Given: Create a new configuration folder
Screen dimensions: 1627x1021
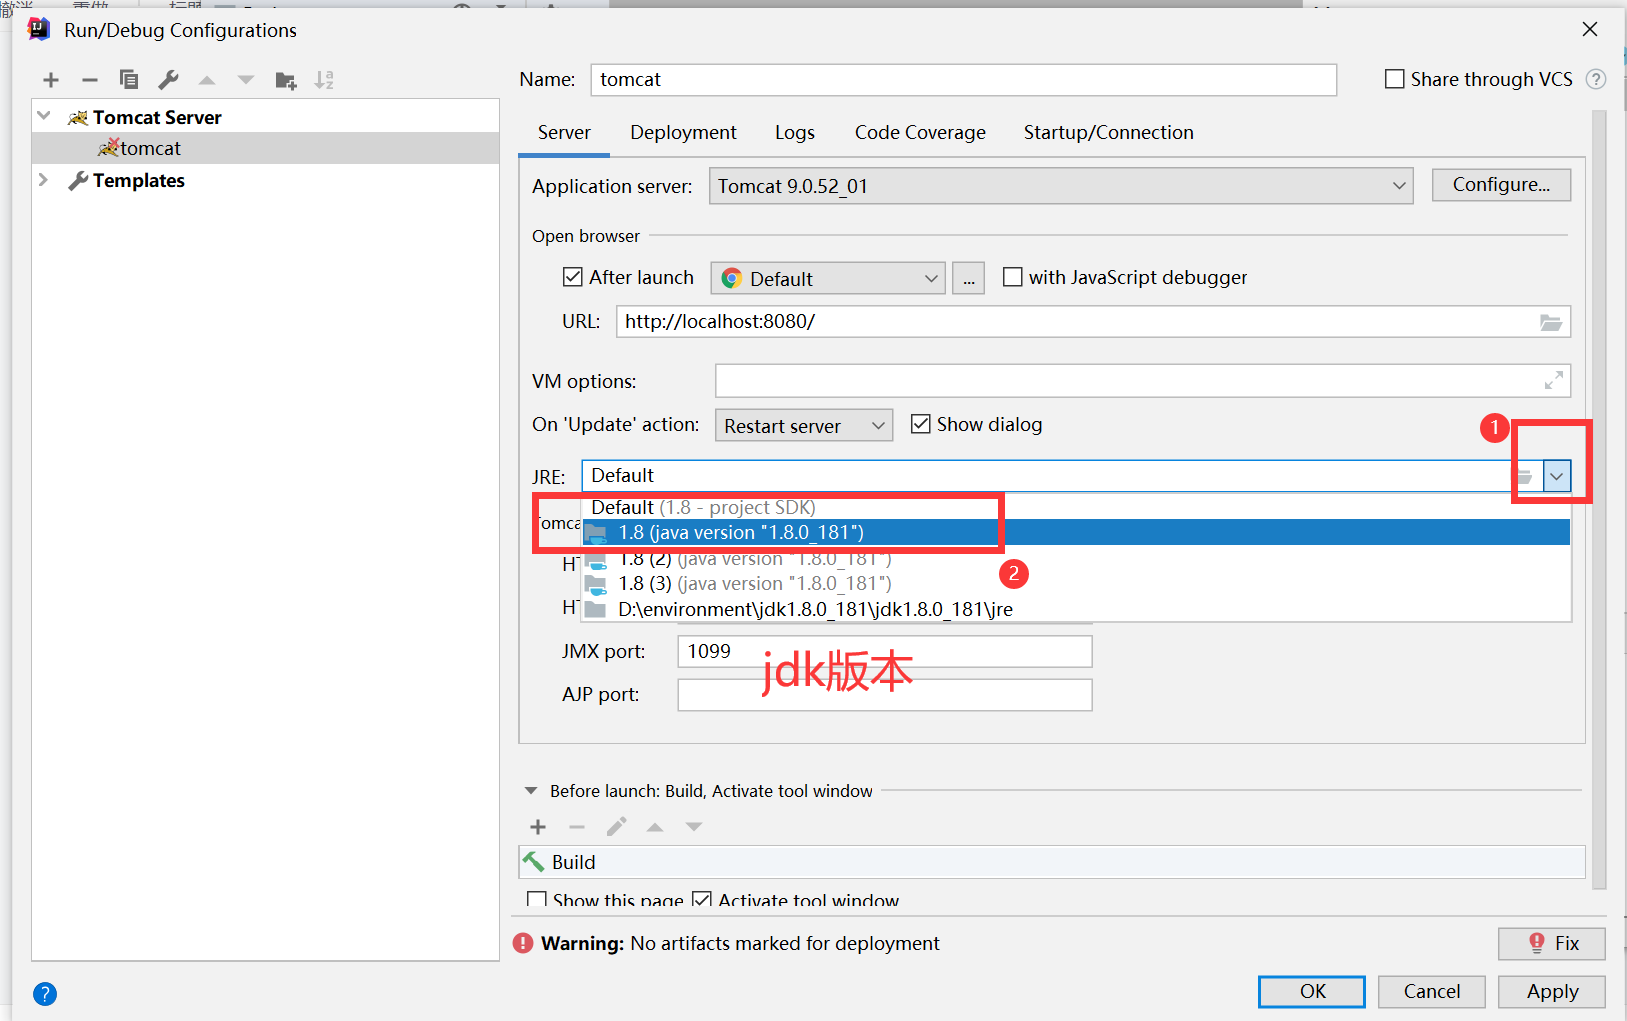Looking at the screenshot, I should click(286, 80).
